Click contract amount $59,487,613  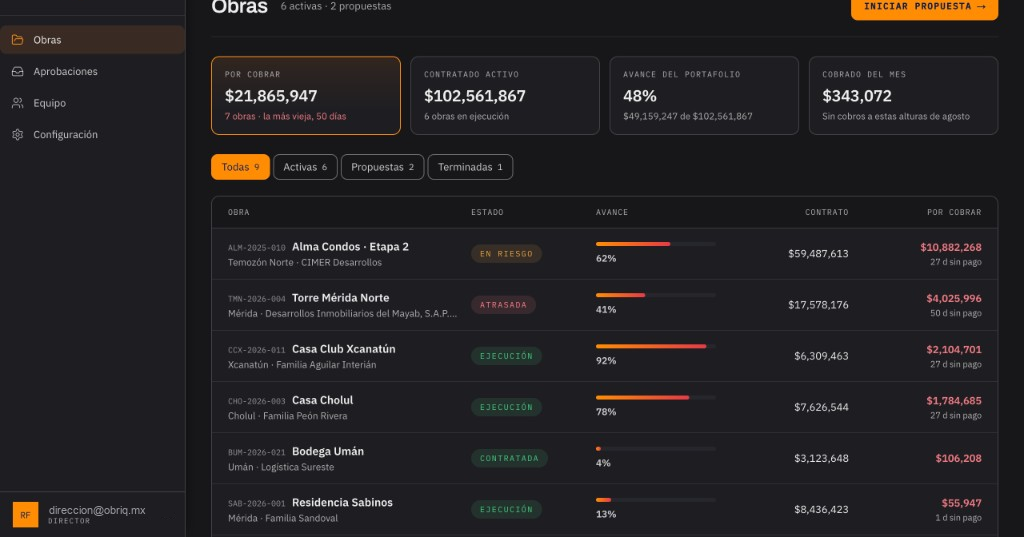tap(818, 253)
